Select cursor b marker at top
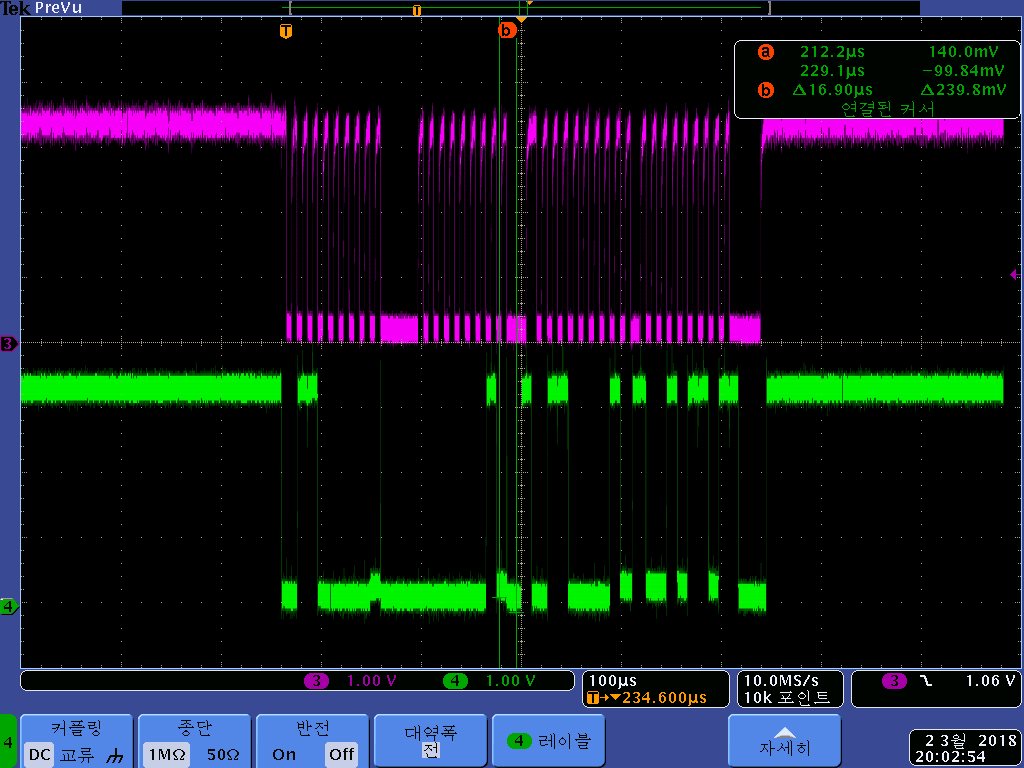Screen dimensions: 1024x768 (x=506, y=31)
